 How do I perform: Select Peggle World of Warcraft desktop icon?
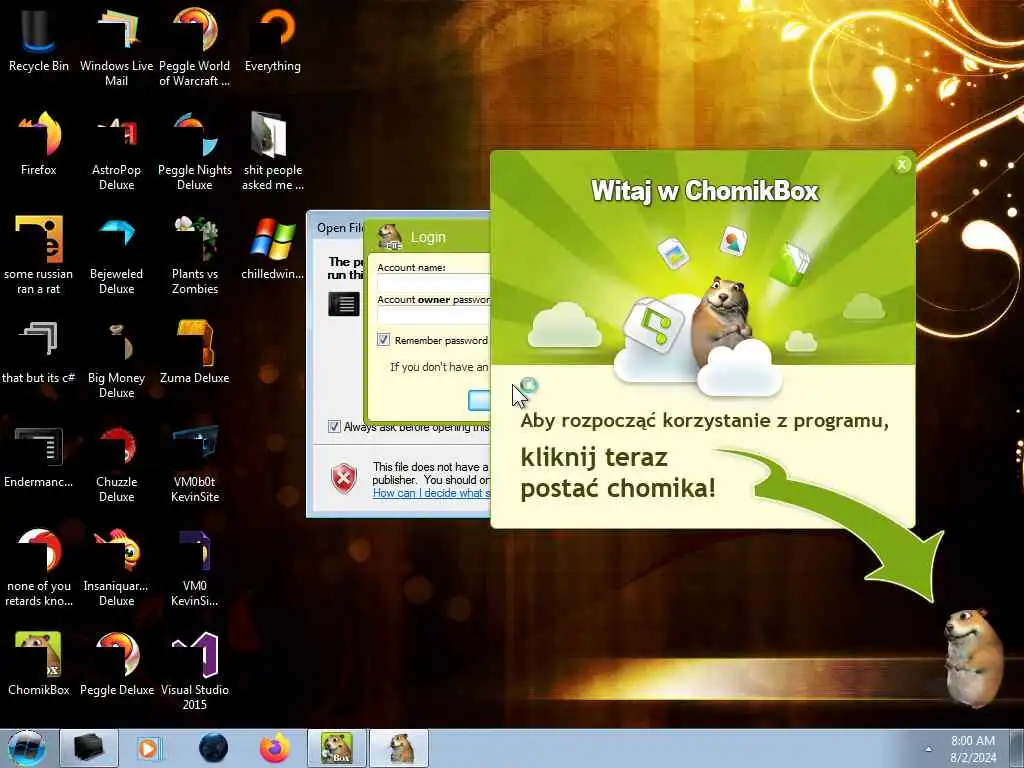[x=195, y=47]
